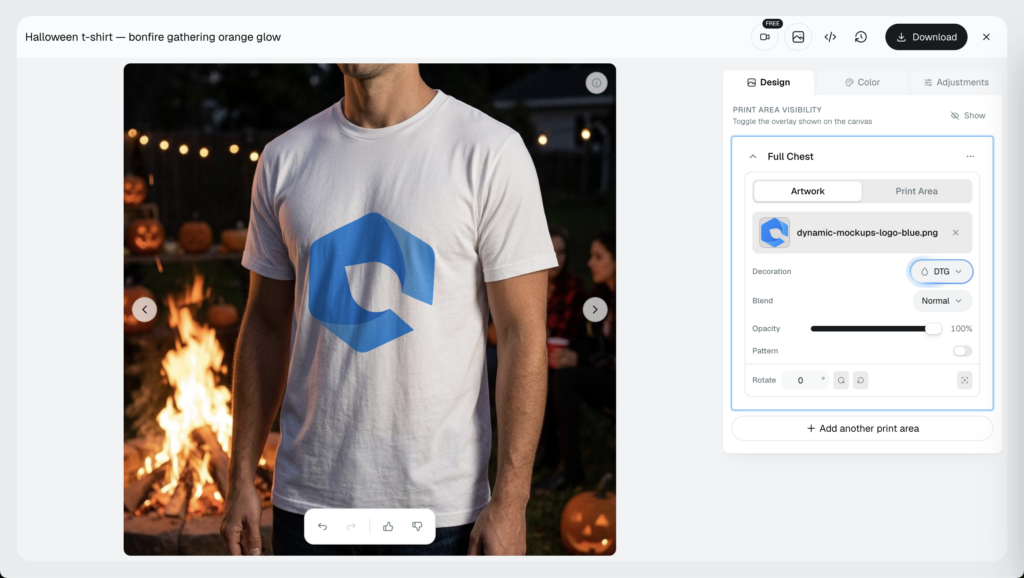
Task: Click the info icon on mockup image
Action: pyautogui.click(x=596, y=83)
